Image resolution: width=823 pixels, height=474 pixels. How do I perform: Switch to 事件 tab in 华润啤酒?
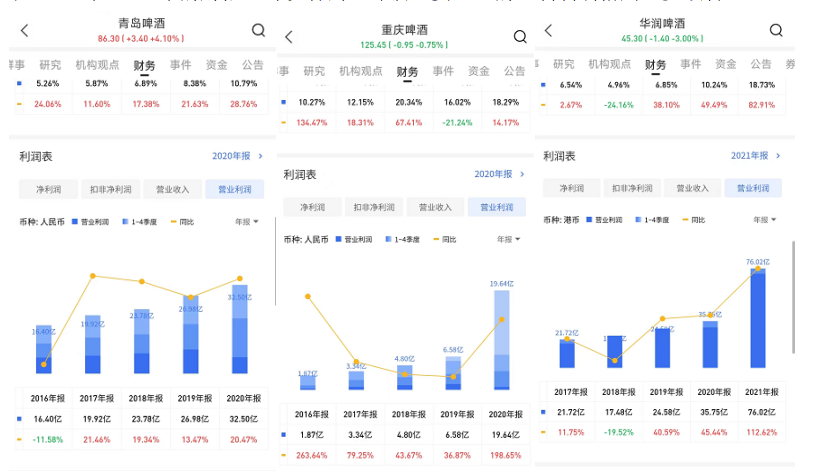coord(691,64)
